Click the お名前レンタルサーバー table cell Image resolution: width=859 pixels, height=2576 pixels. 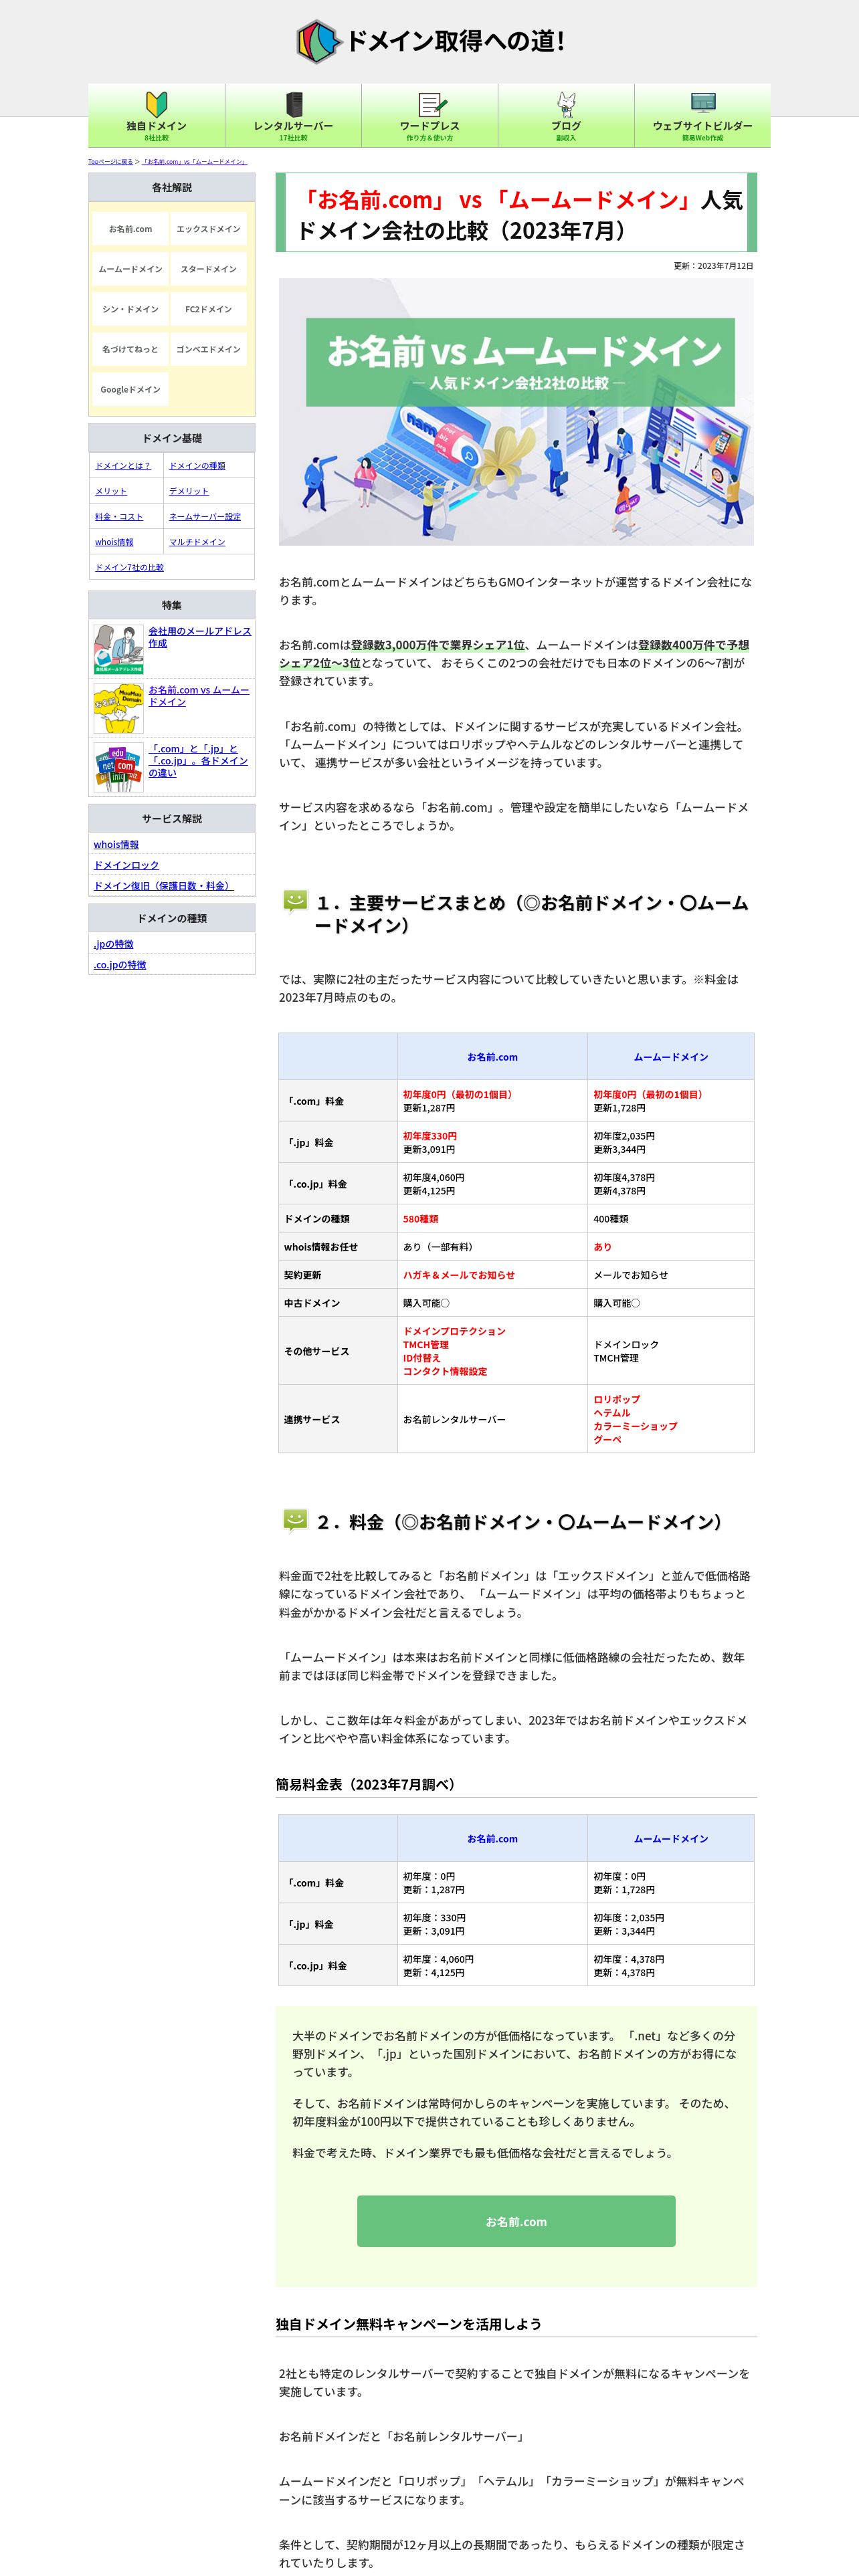click(492, 1420)
